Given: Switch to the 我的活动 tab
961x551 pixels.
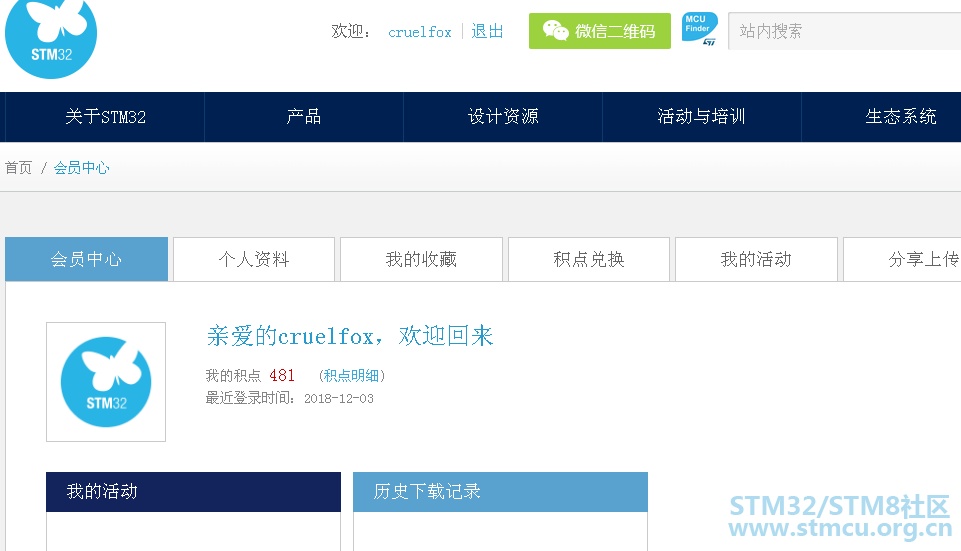Looking at the screenshot, I should [x=756, y=259].
